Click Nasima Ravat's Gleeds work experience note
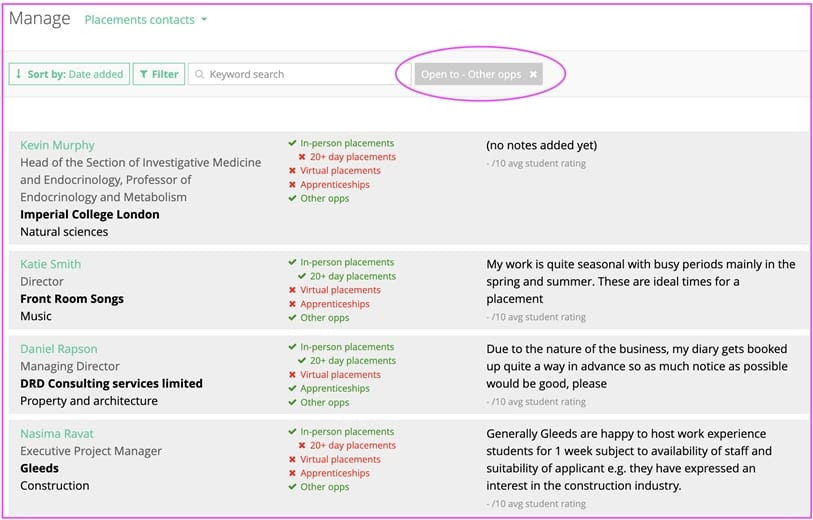This screenshot has width=813, height=520. (x=629, y=460)
